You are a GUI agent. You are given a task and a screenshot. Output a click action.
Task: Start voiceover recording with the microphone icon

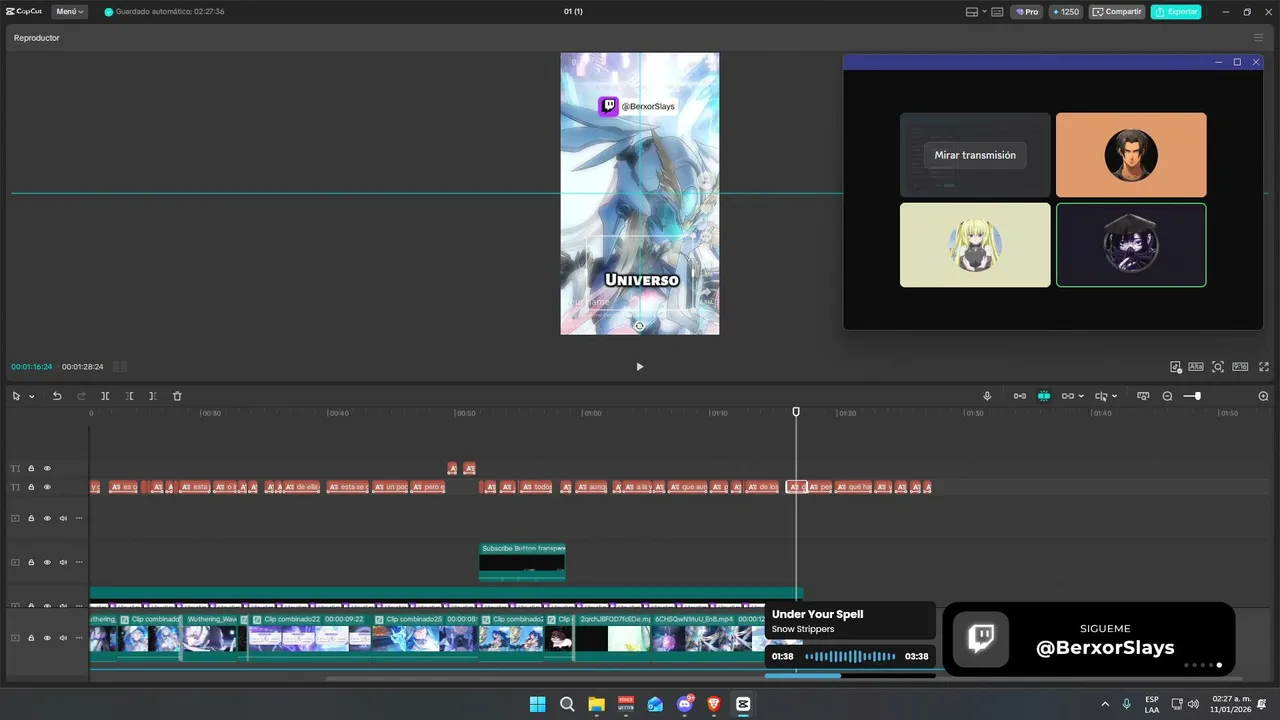(x=987, y=396)
